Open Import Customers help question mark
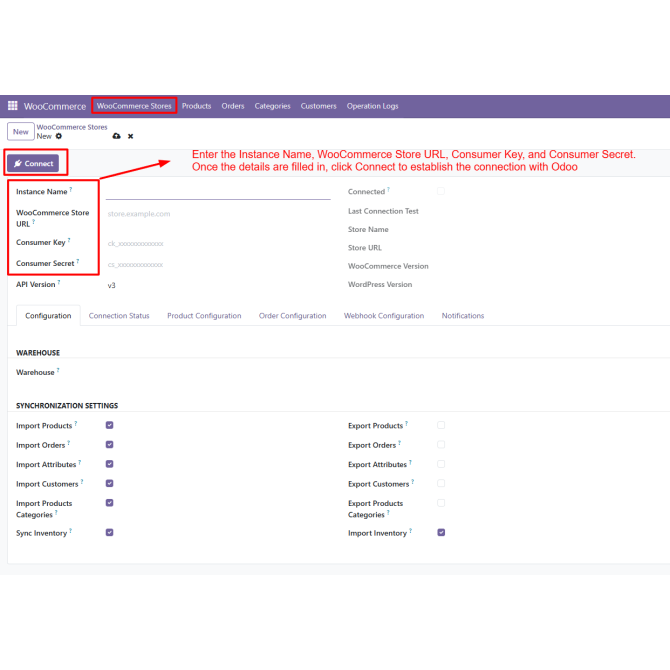 click(82, 481)
